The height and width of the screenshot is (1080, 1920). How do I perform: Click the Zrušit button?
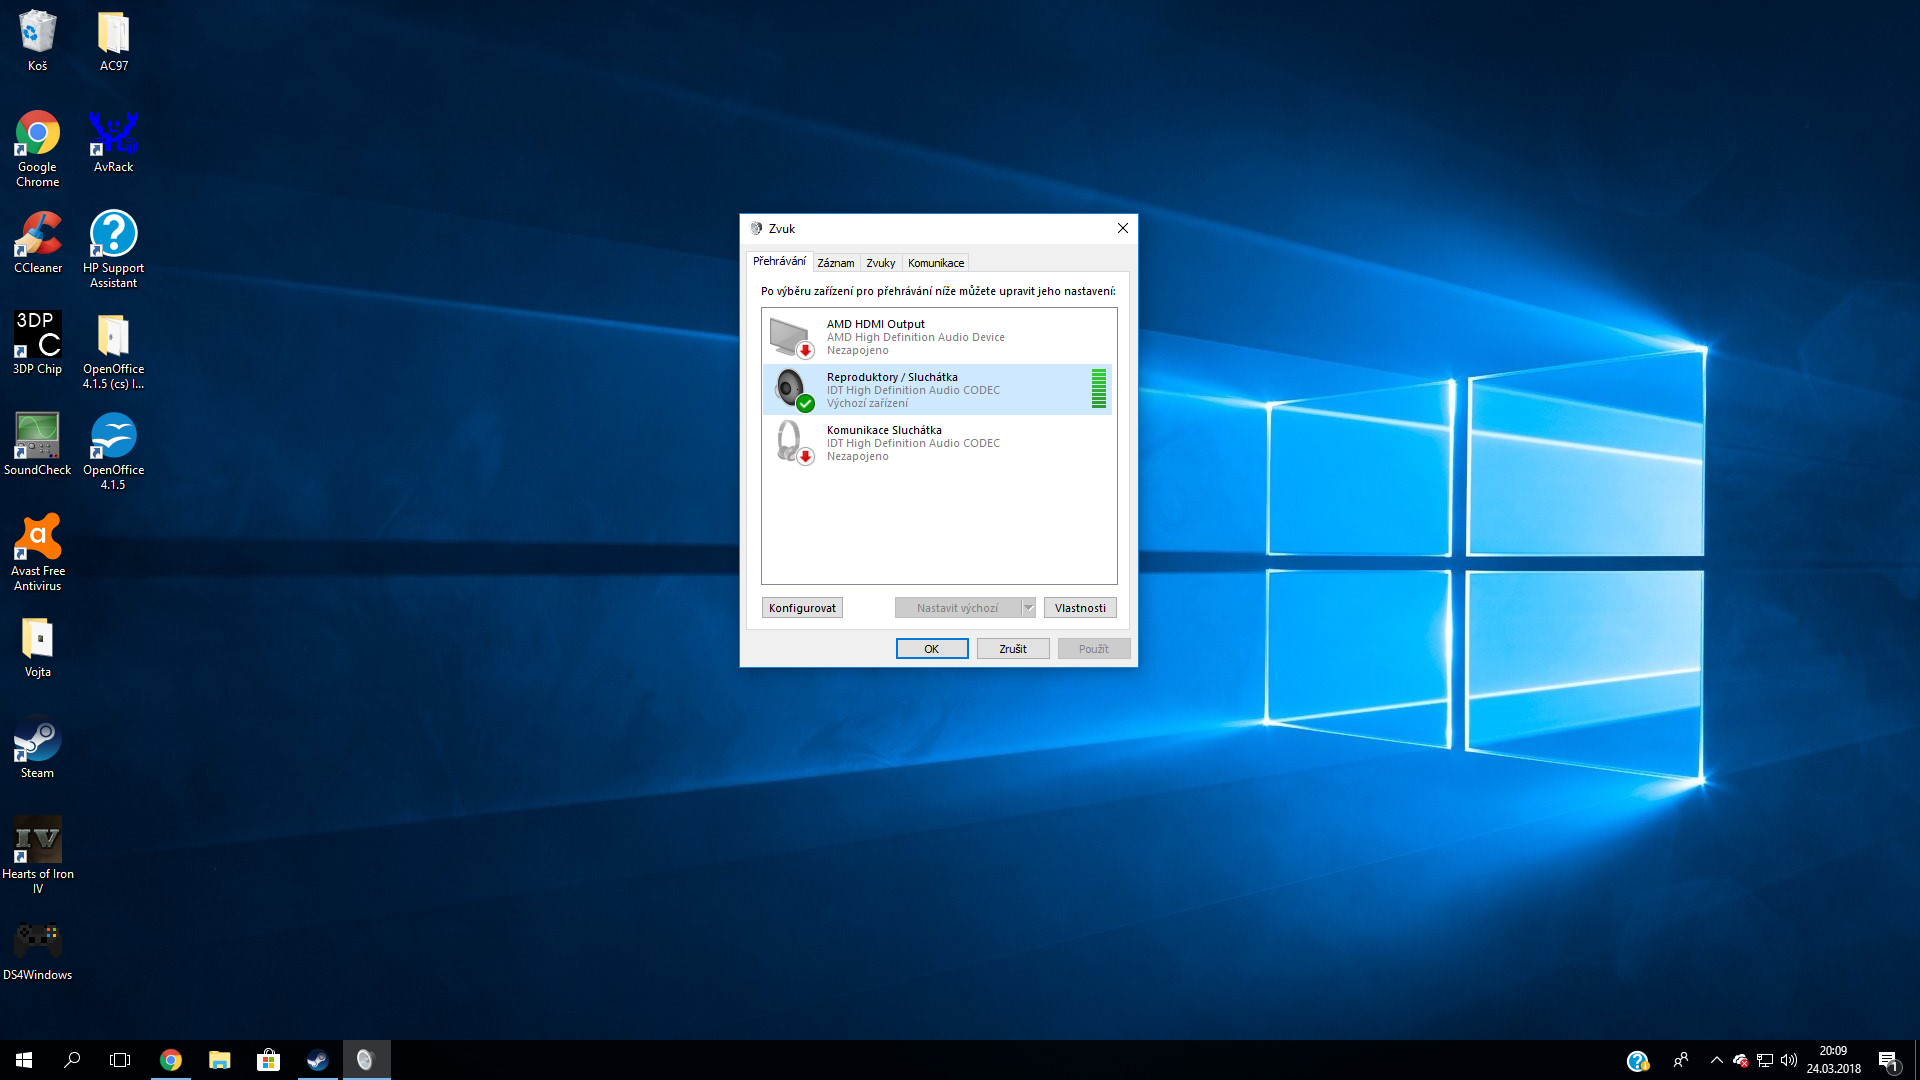pos(1012,649)
